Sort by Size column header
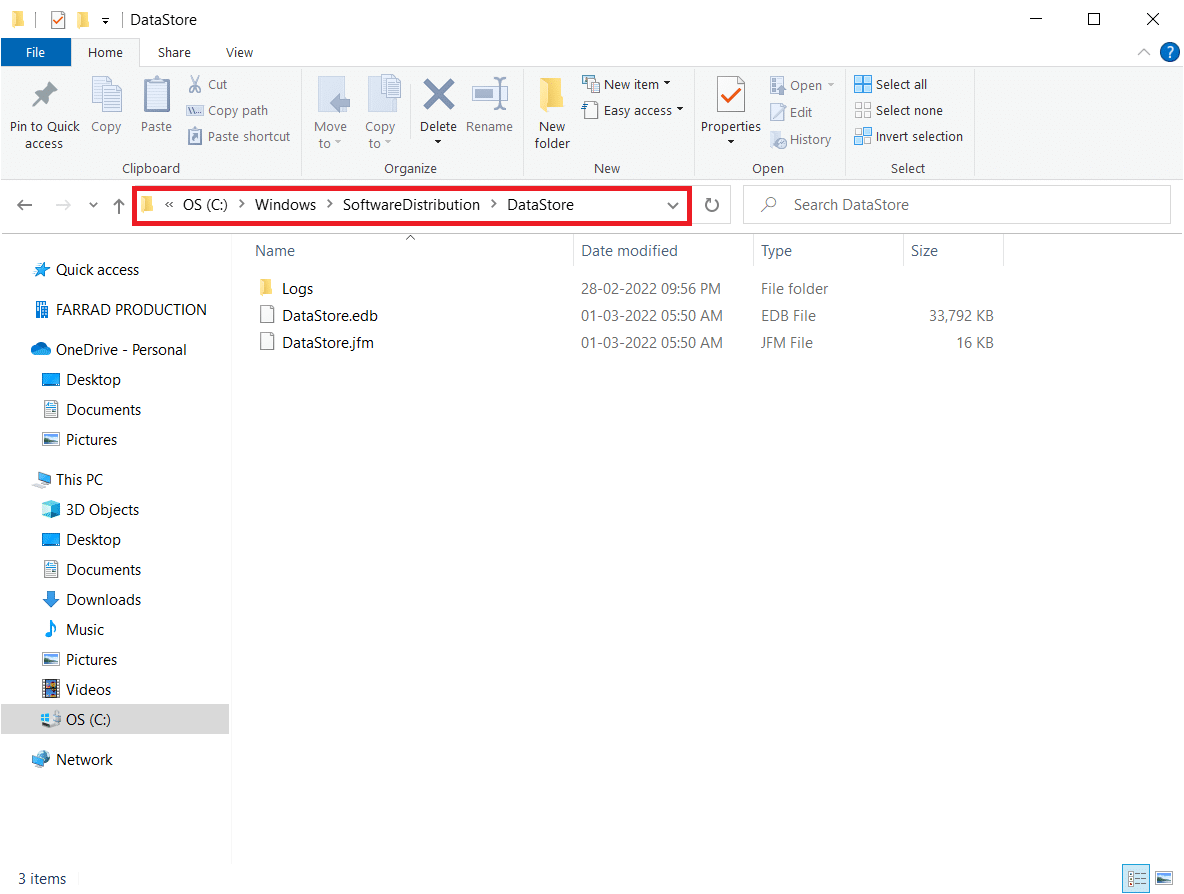 pyautogui.click(x=954, y=251)
